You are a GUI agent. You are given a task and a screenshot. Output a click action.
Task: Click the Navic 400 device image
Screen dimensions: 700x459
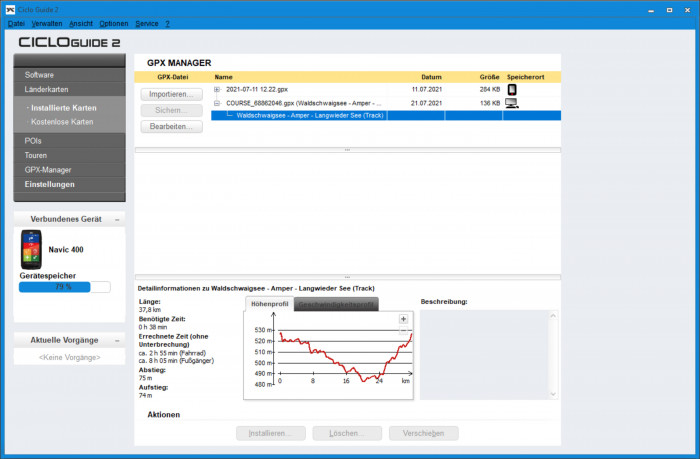coord(31,249)
